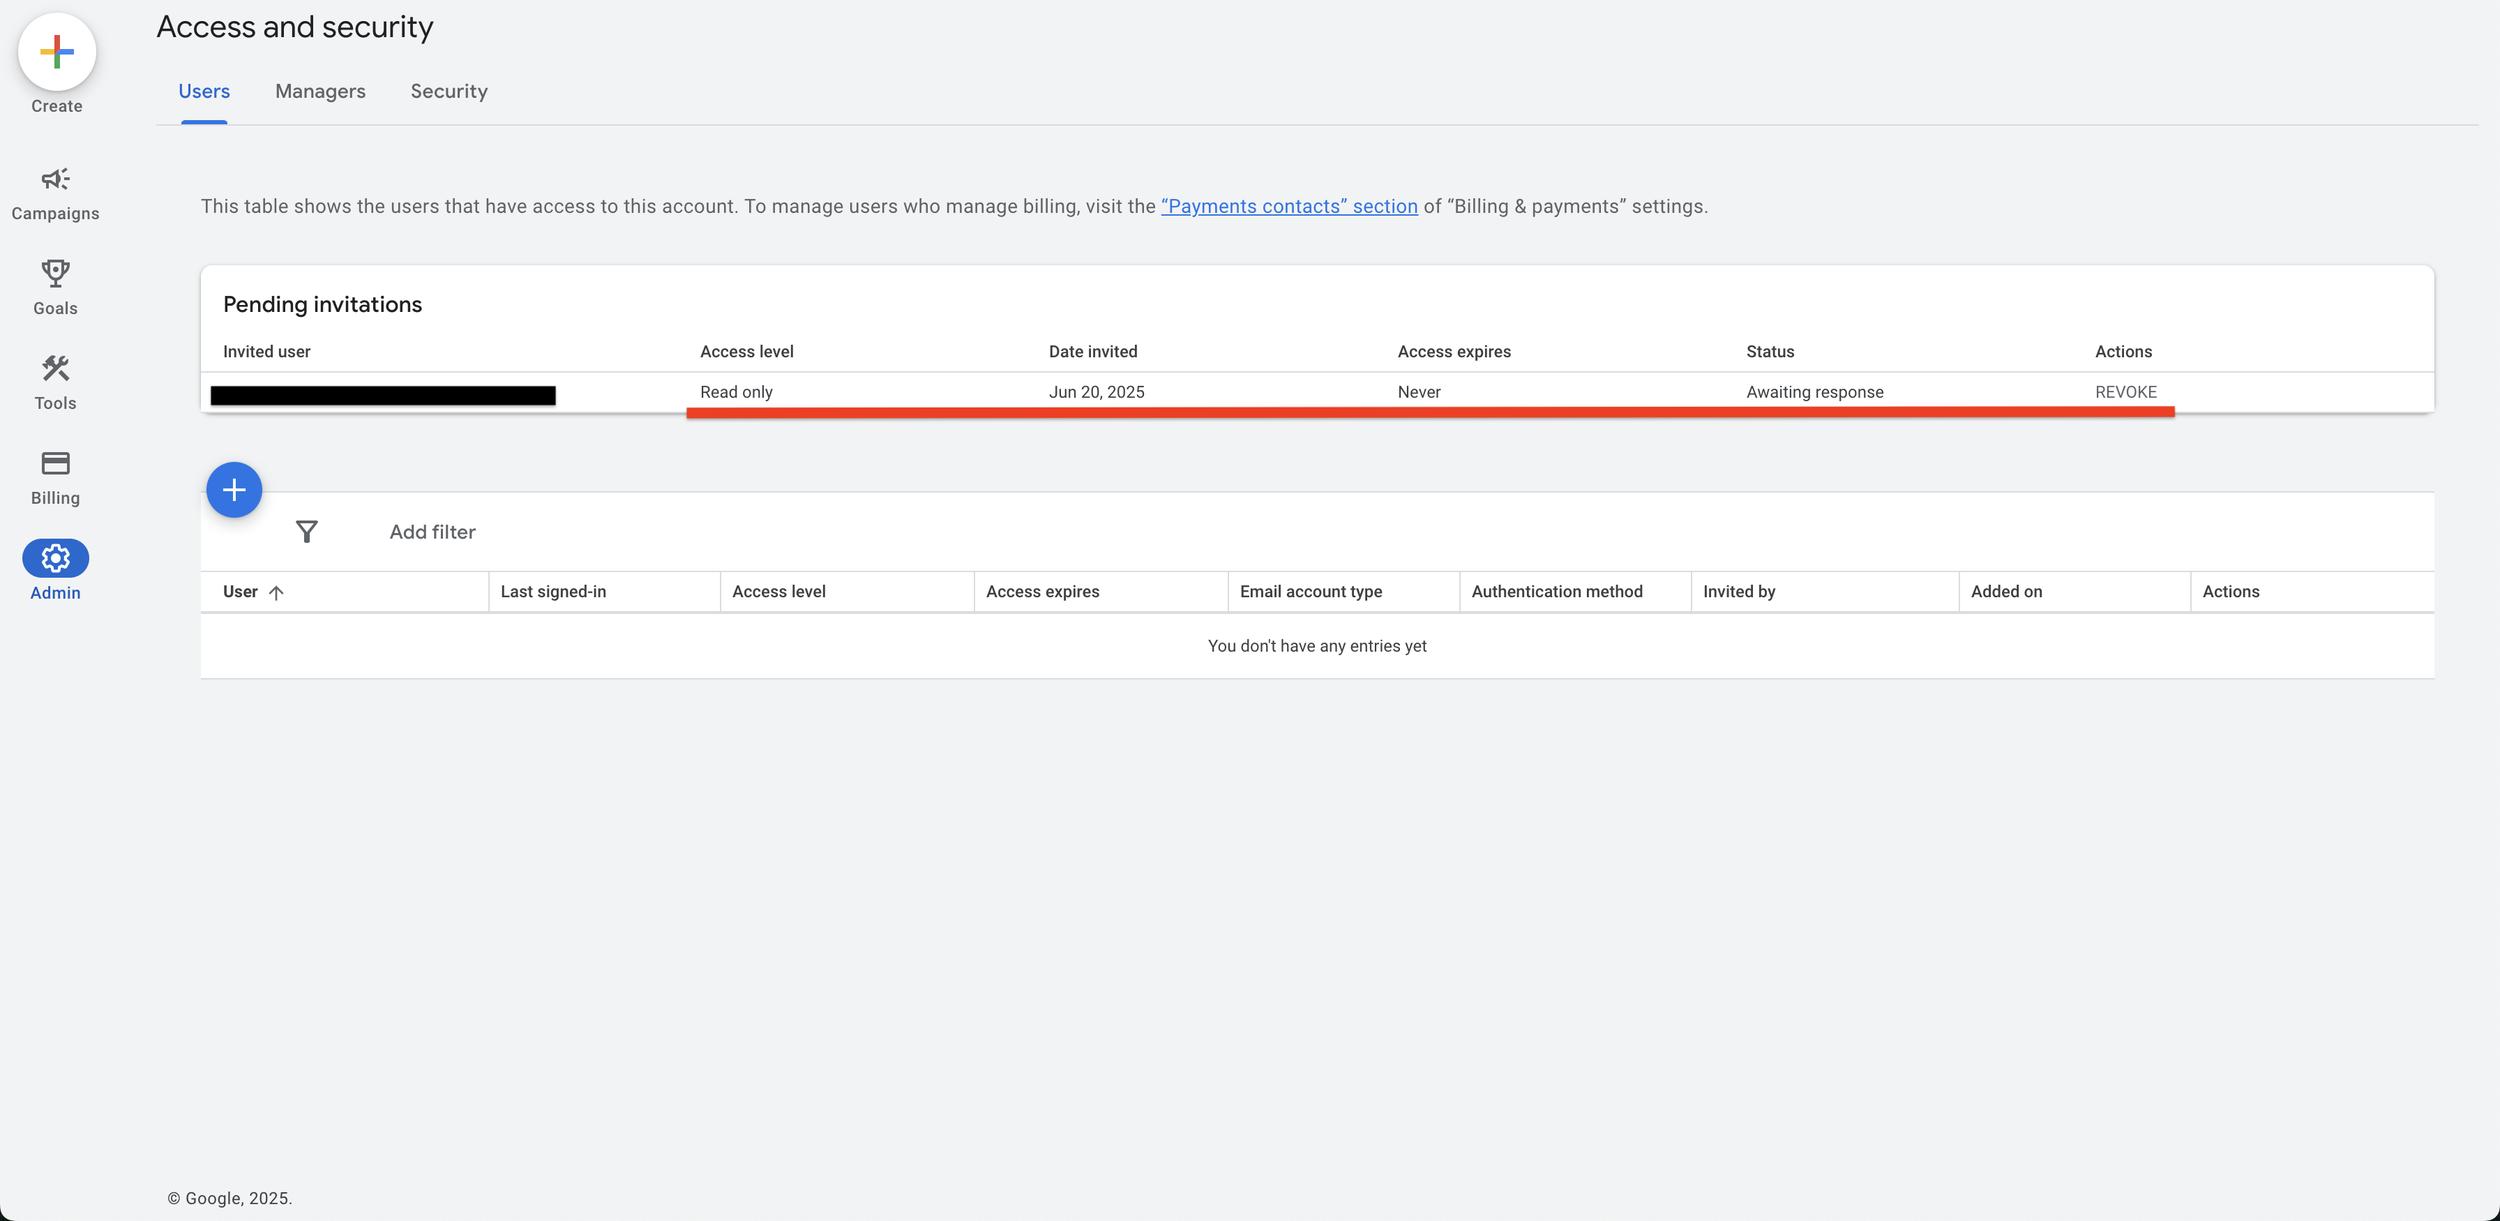Viewport: 2500px width, 1221px height.
Task: Open the "Payments contacts" section link
Action: click(1288, 206)
